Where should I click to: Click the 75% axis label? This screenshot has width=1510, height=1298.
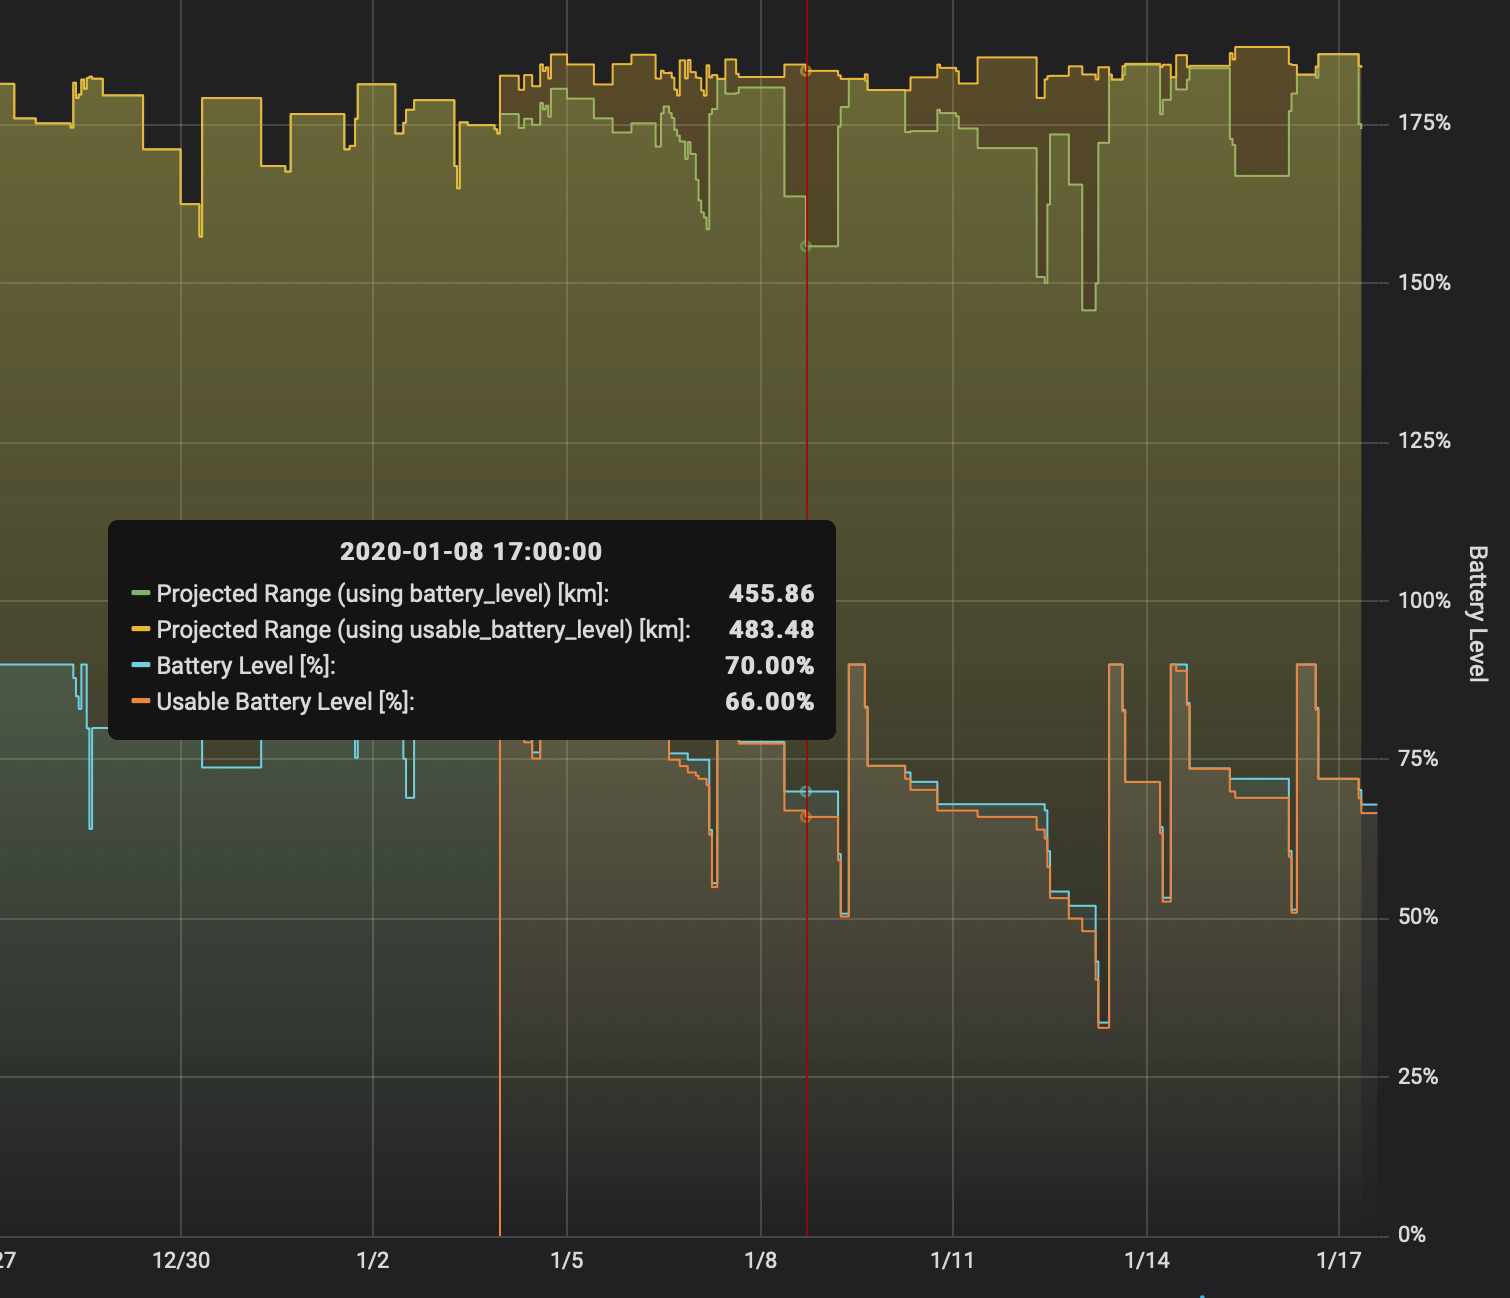1418,759
